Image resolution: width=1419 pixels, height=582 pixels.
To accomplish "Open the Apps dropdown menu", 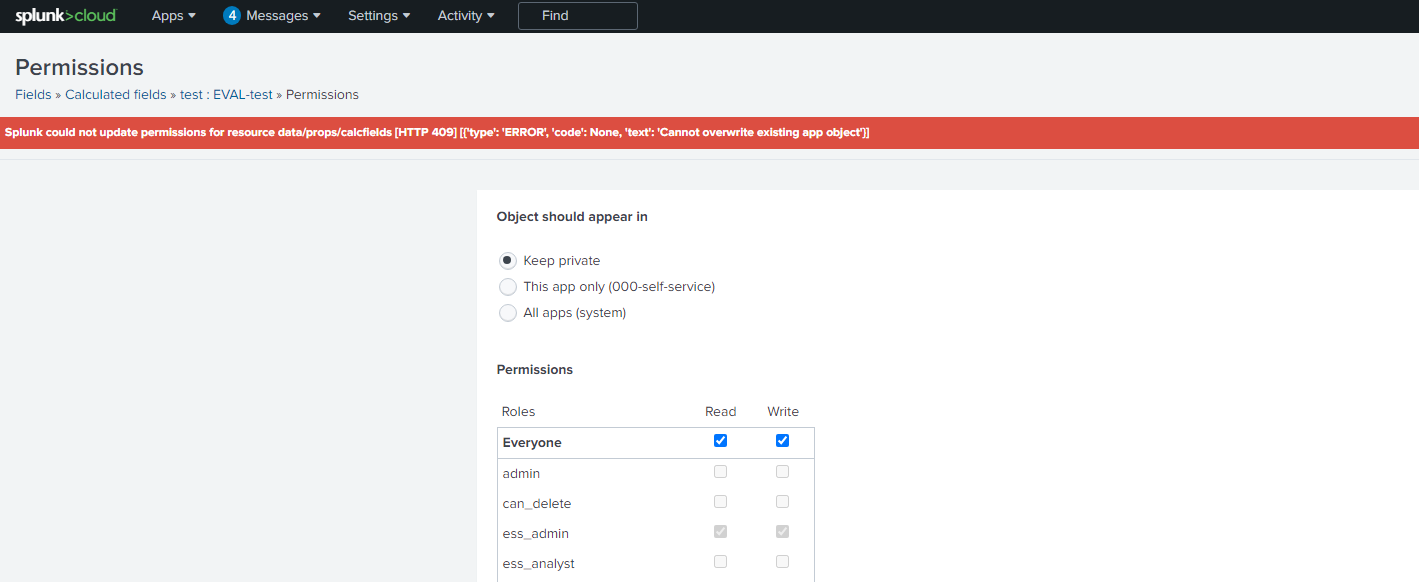I will click(174, 16).
